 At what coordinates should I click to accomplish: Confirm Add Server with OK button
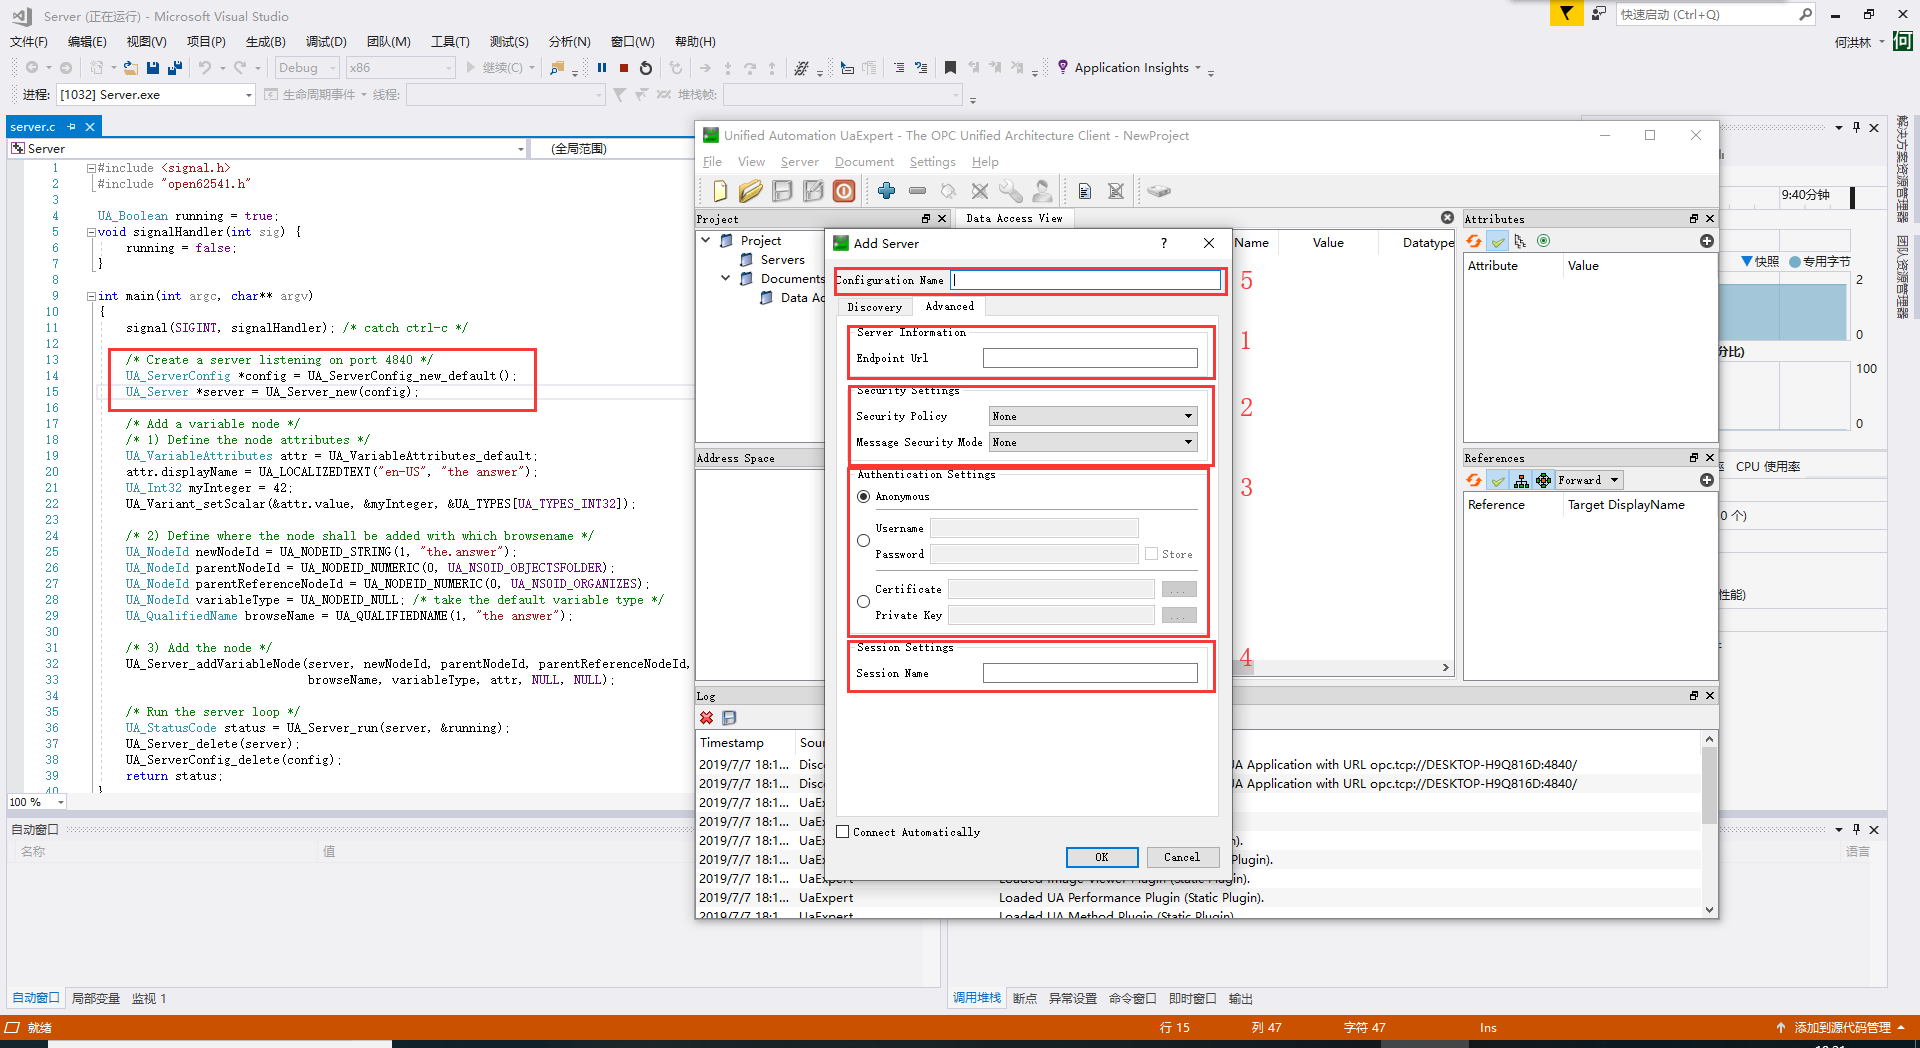(x=1101, y=857)
